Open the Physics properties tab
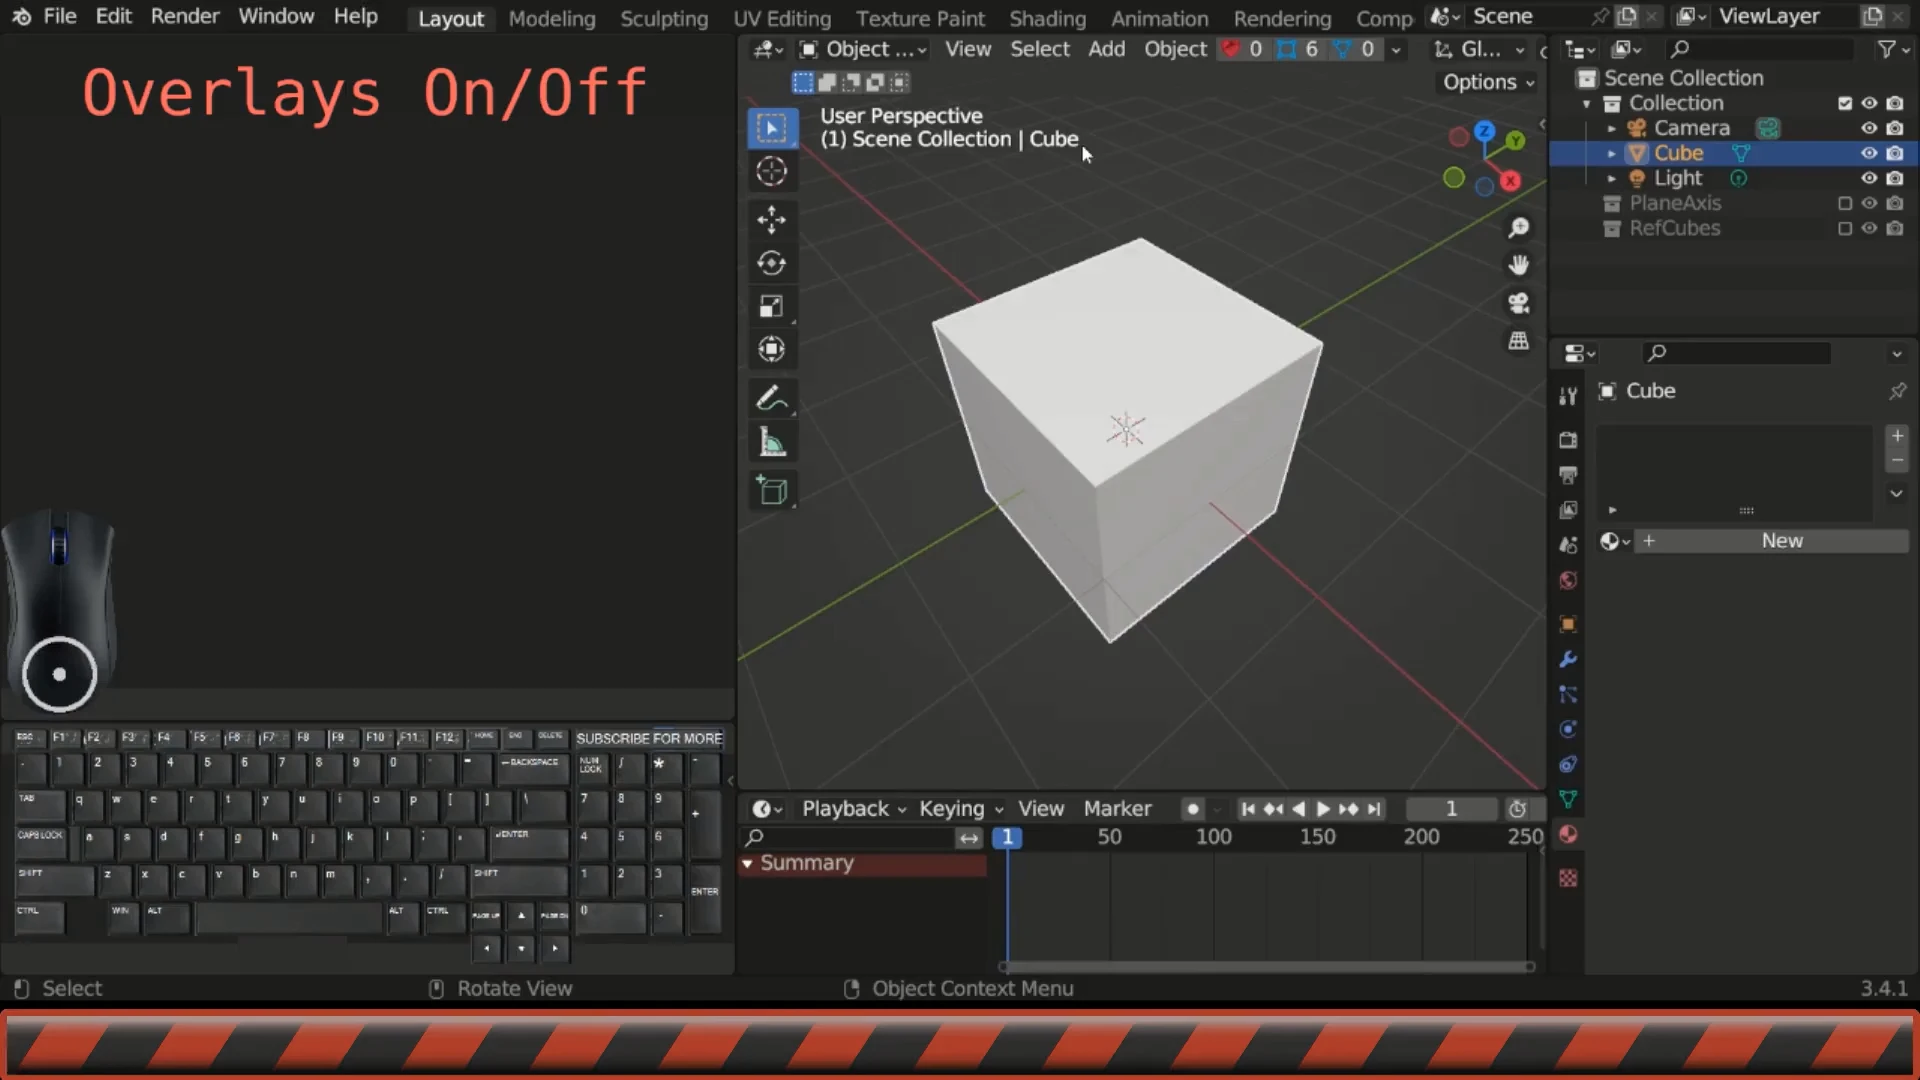Viewport: 1920px width, 1080px height. (1568, 729)
